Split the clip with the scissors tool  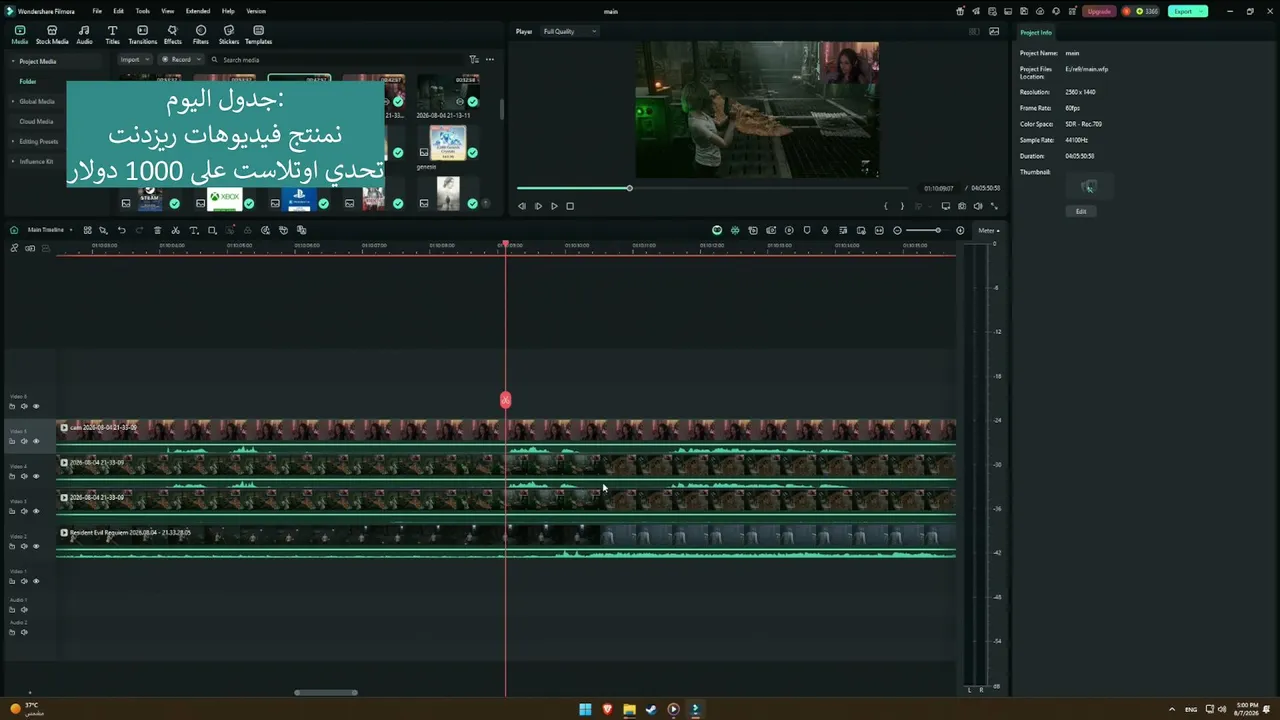coord(175,230)
